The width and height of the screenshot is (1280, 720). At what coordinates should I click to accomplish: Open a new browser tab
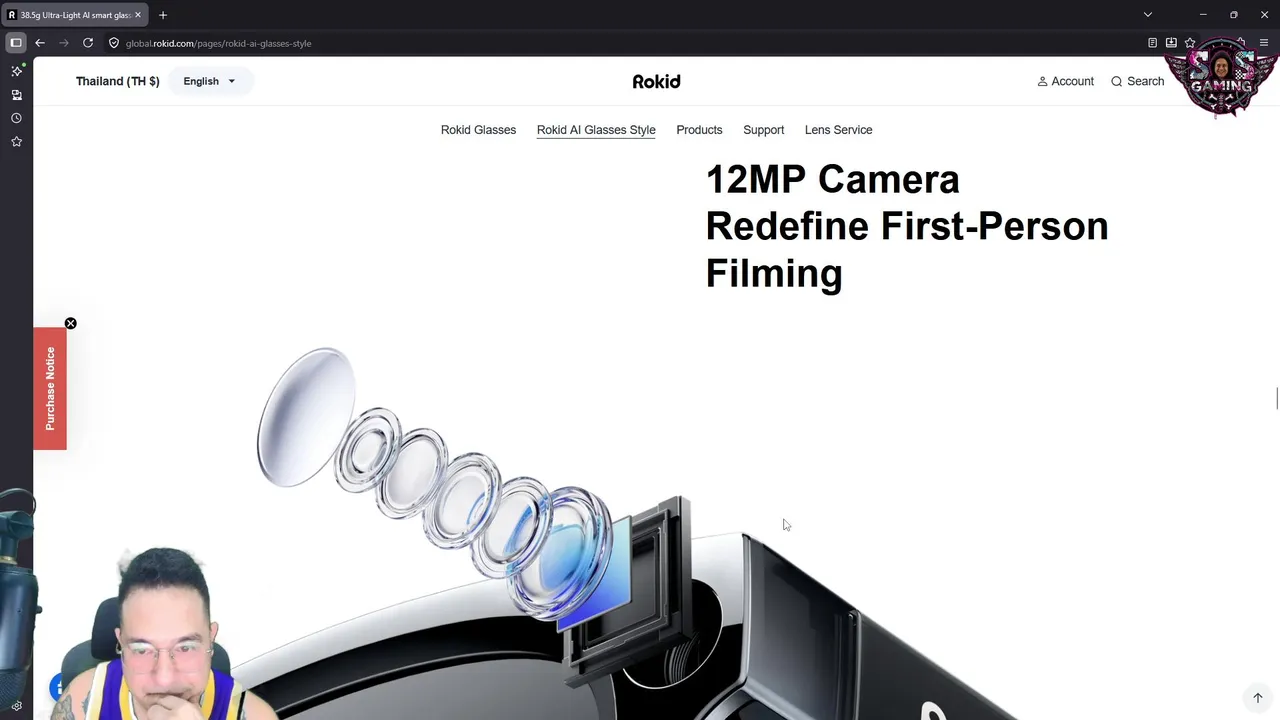tap(163, 15)
